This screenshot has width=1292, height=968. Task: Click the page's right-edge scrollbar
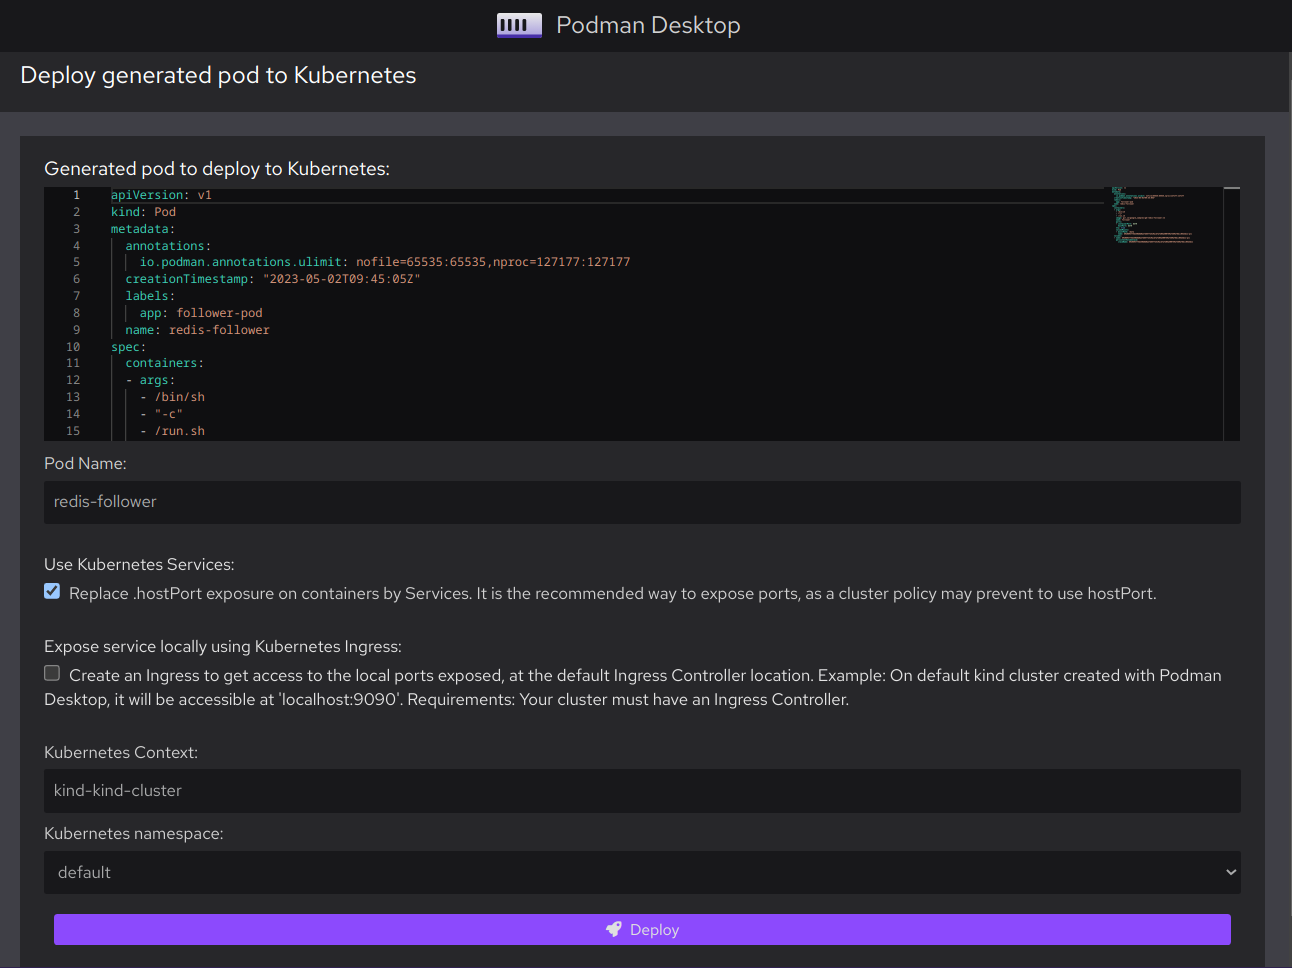pos(1290,510)
